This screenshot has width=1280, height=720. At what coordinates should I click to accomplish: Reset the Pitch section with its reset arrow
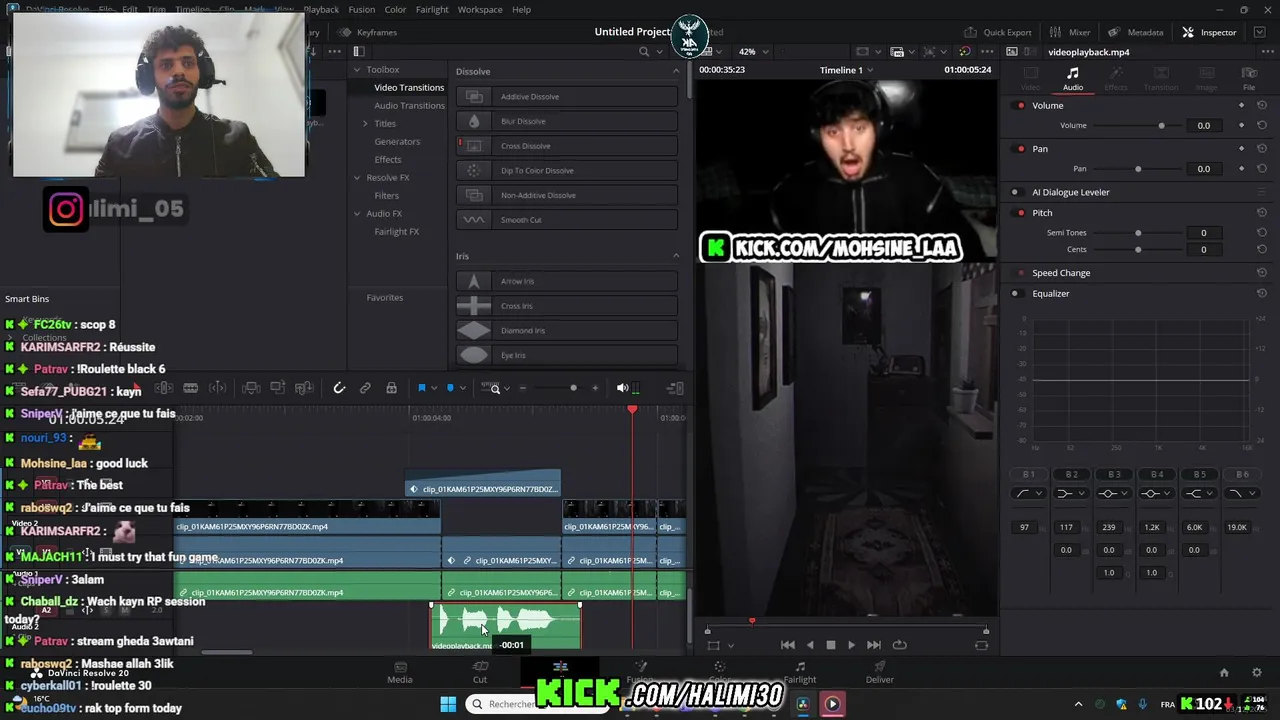(x=1262, y=213)
